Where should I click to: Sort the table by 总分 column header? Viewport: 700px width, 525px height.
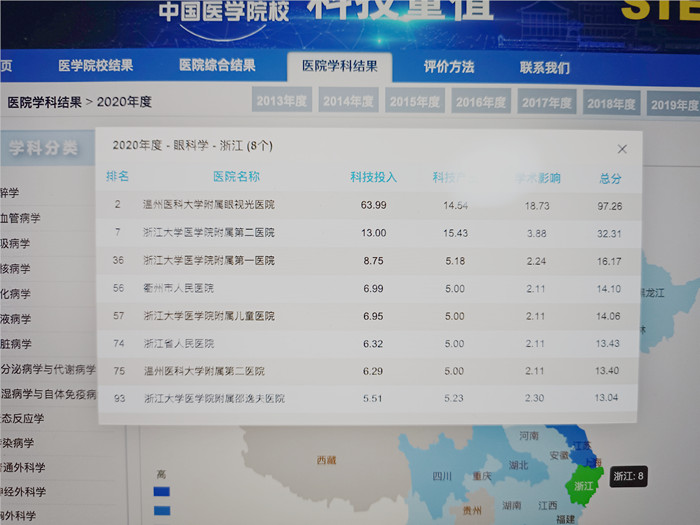(x=610, y=179)
